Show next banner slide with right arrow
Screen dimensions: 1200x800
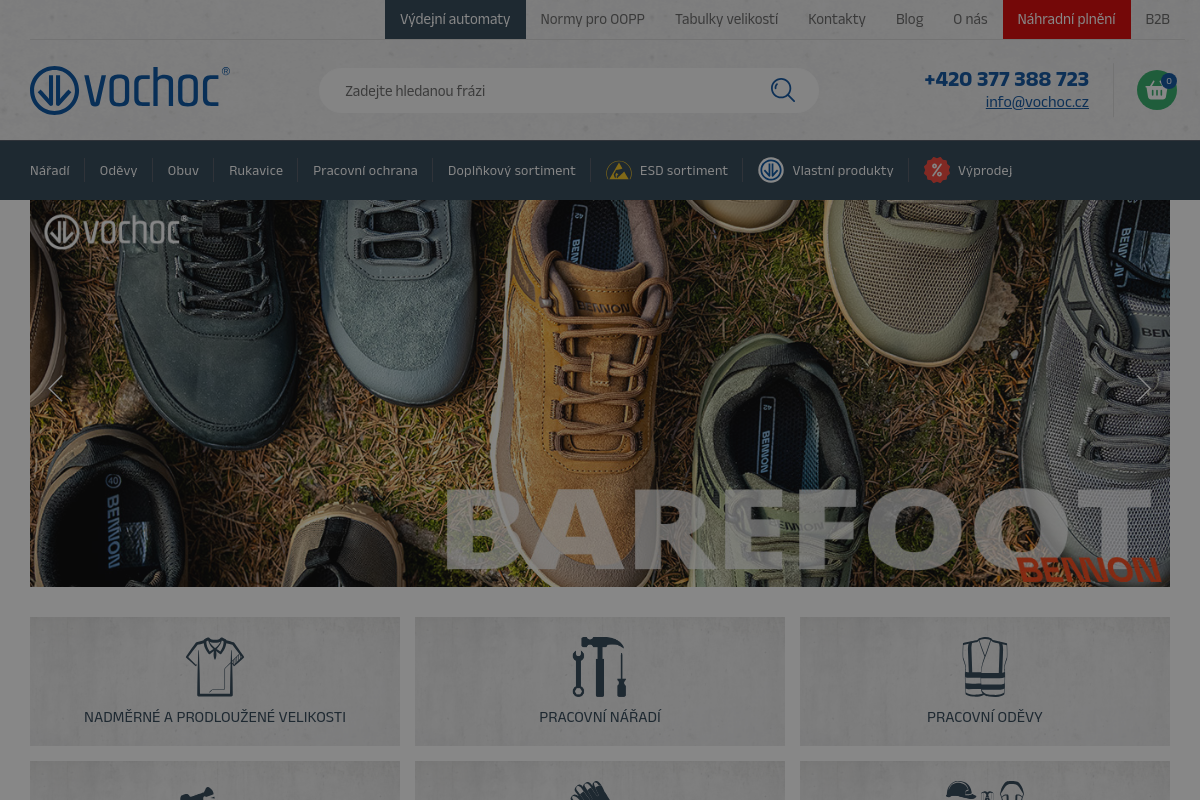pos(1144,388)
